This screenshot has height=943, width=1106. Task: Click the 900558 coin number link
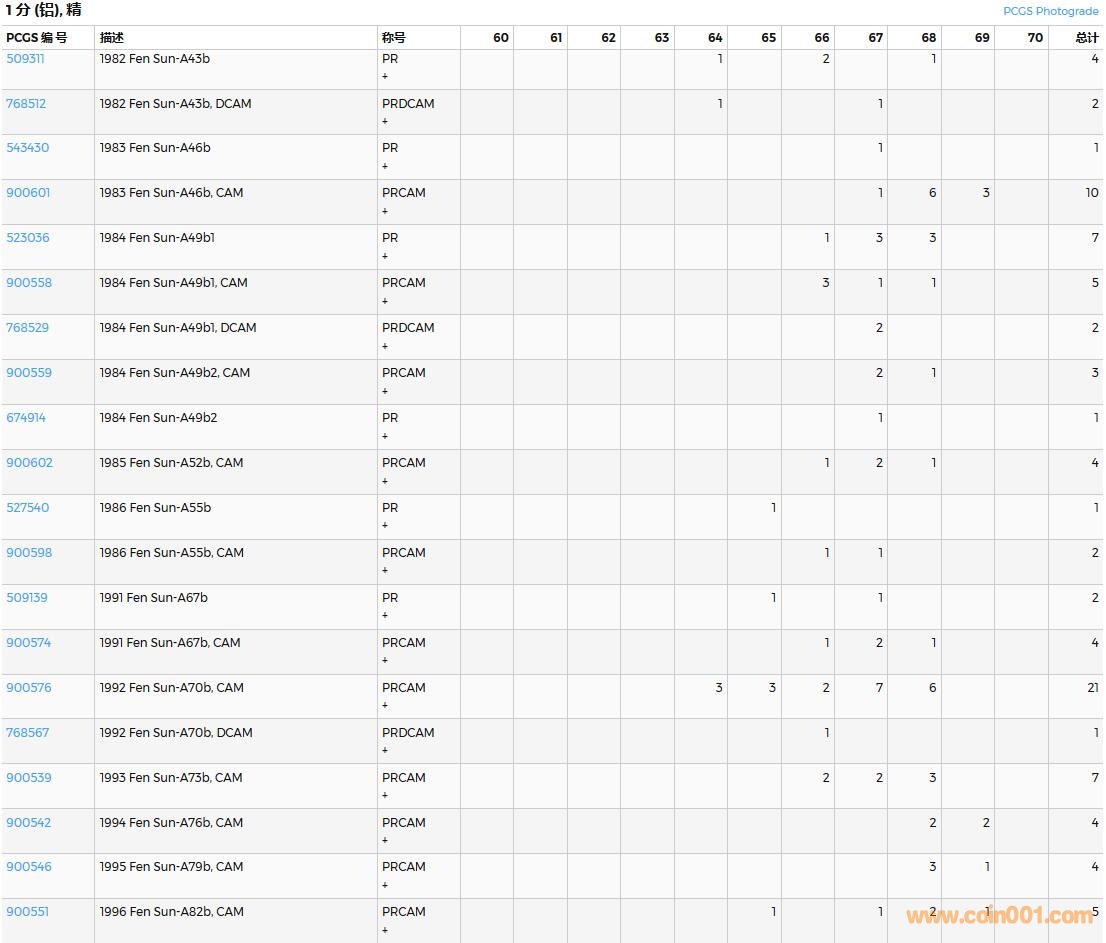[28, 283]
